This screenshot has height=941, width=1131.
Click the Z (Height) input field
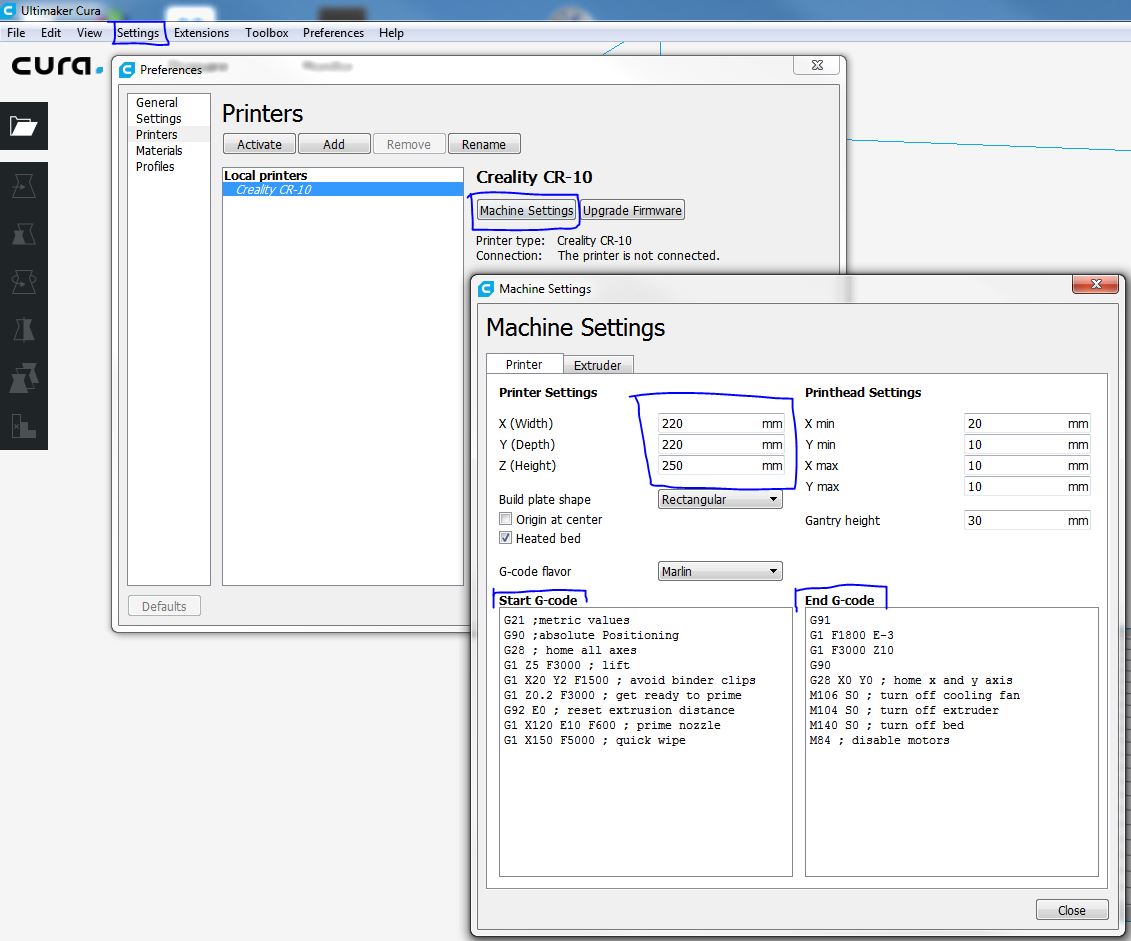click(721, 465)
